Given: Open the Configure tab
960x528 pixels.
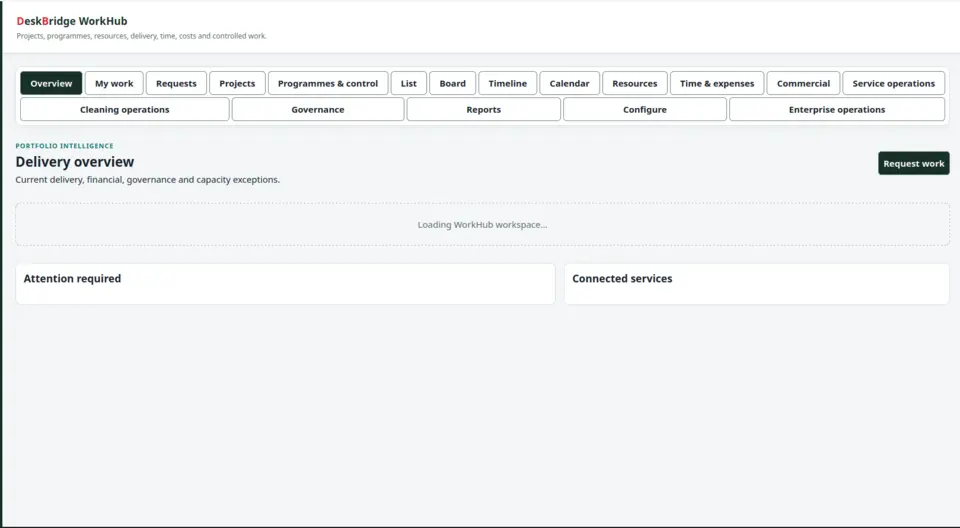Looking at the screenshot, I should tap(645, 110).
